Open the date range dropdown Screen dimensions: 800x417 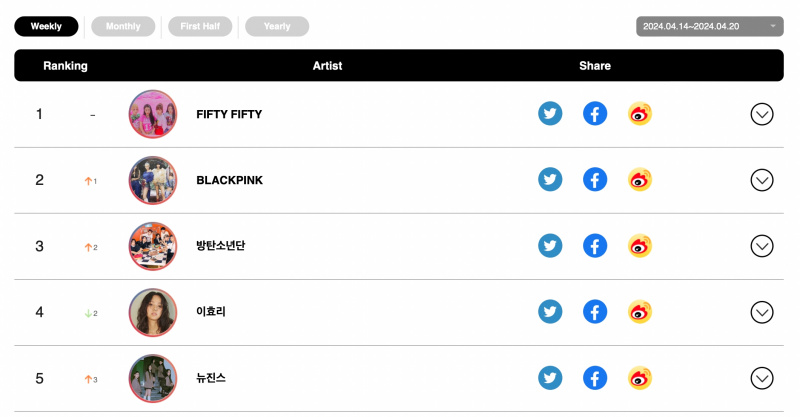(710, 26)
